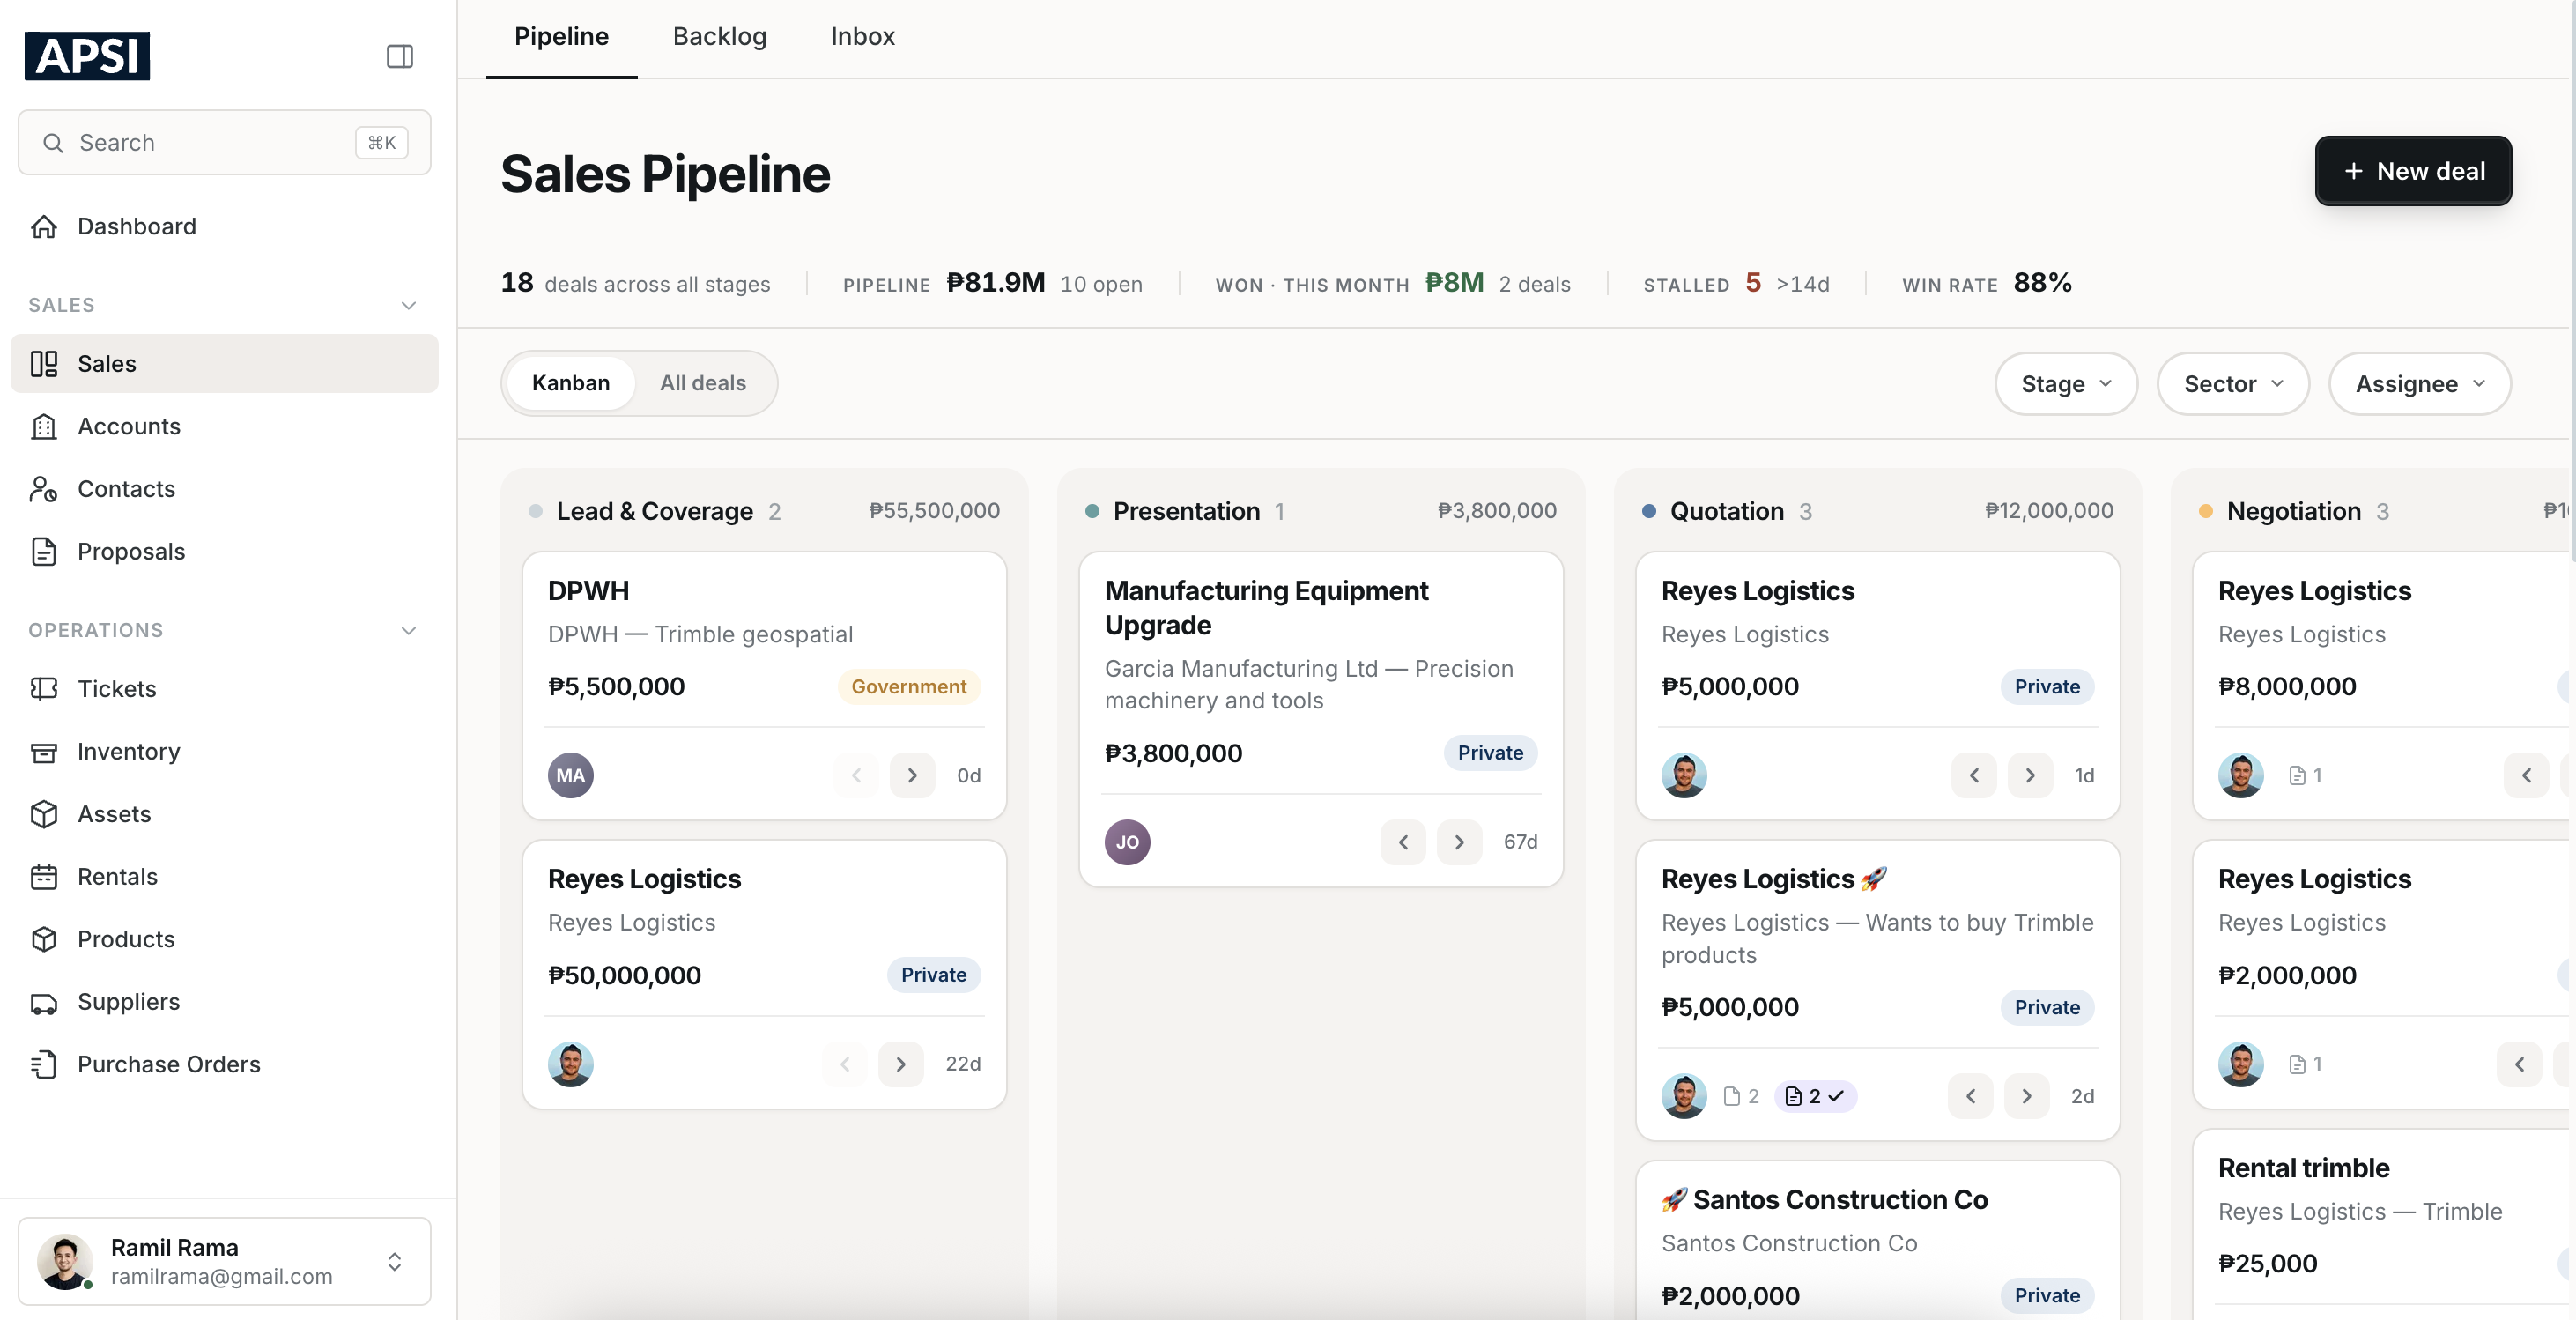Open Sales in sidebar
2576x1320 pixels.
point(224,363)
